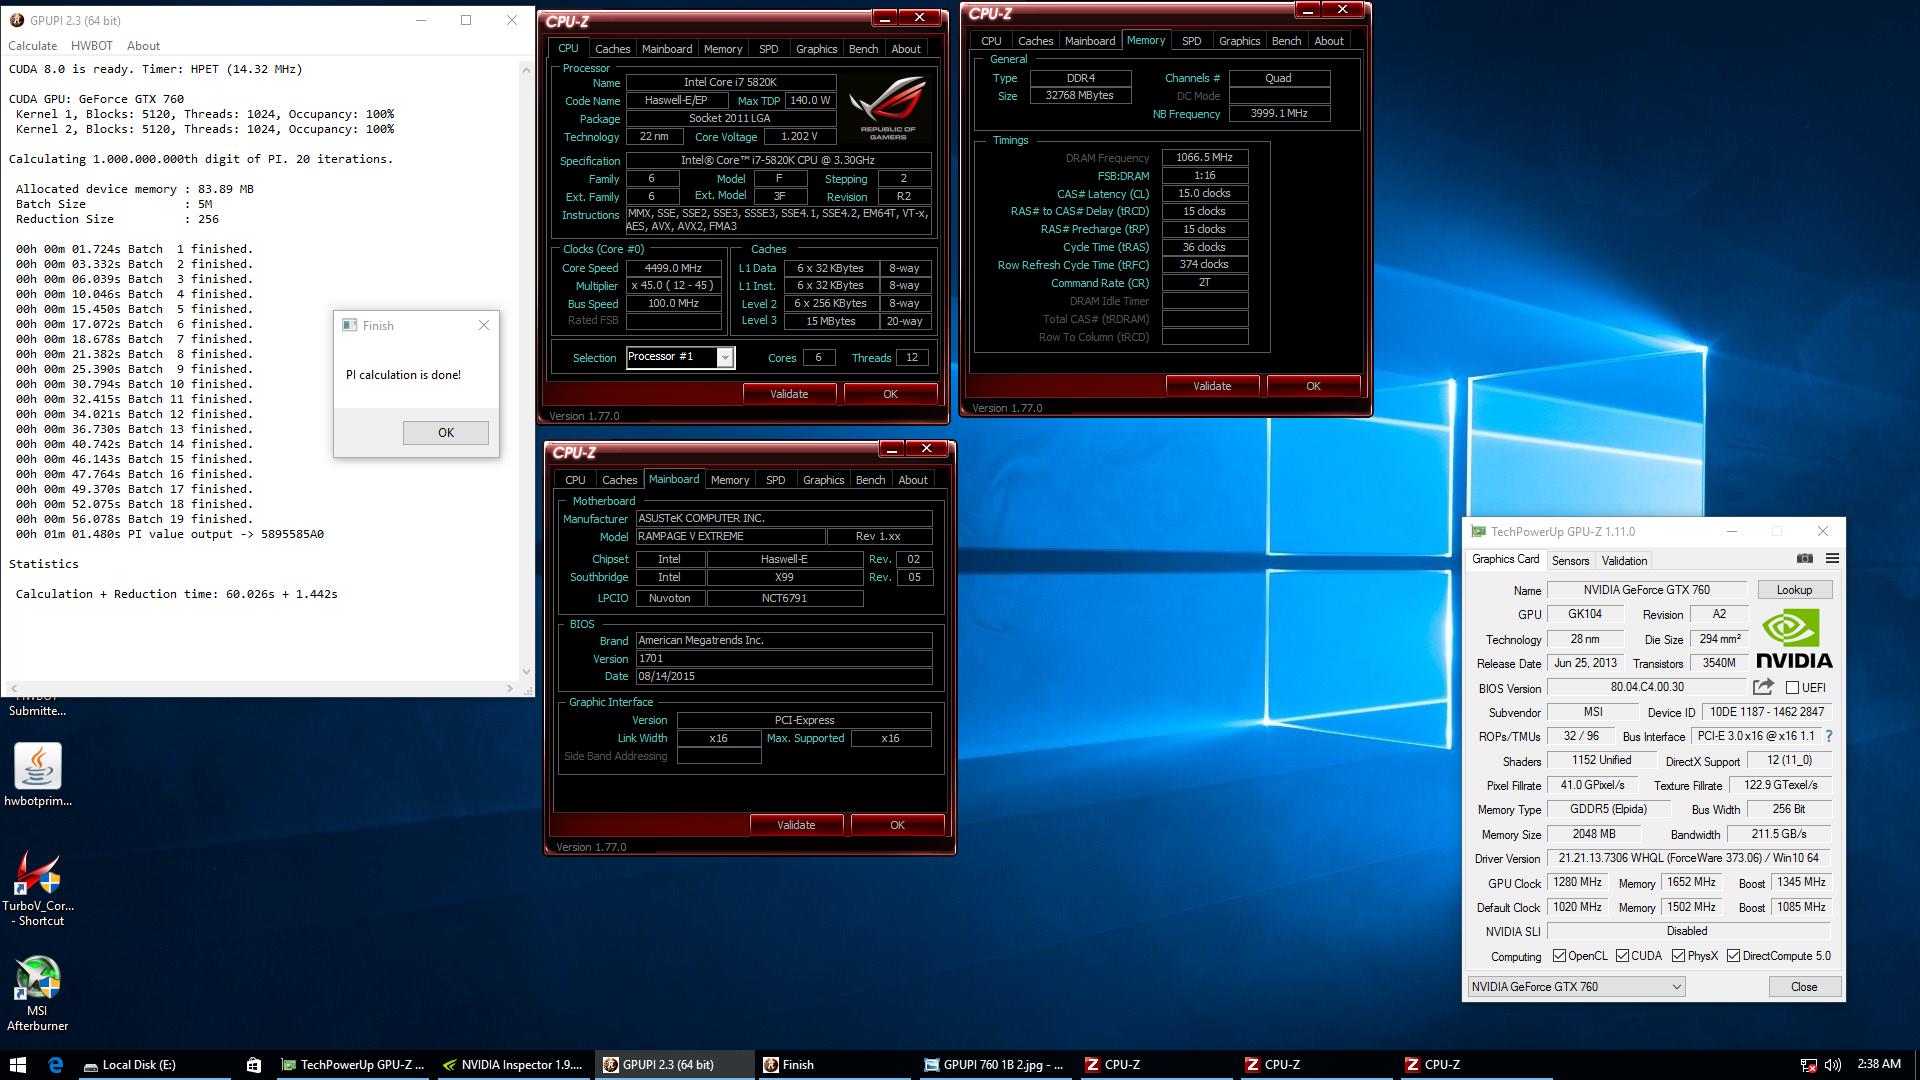Toggle the UEFI checkbox in GPU-Z
Viewport: 1920px width, 1080px height.
[x=1792, y=688]
